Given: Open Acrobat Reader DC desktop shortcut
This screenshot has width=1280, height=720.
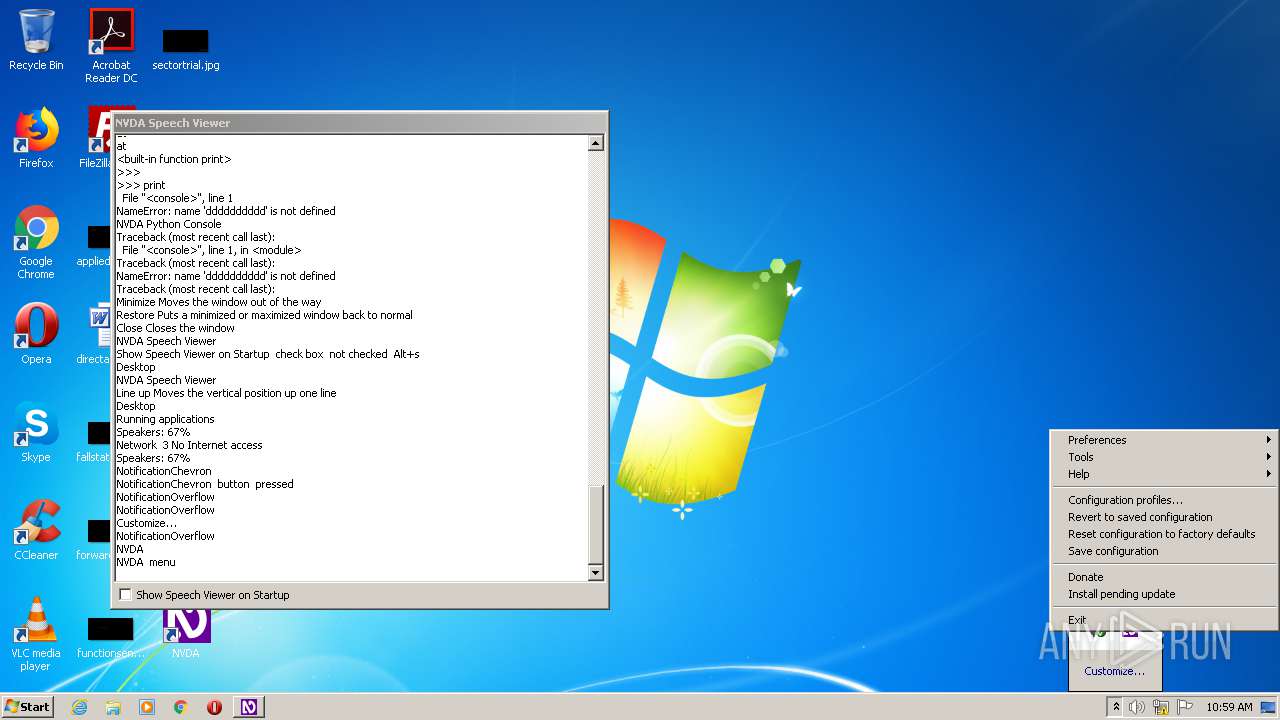Looking at the screenshot, I should (111, 46).
